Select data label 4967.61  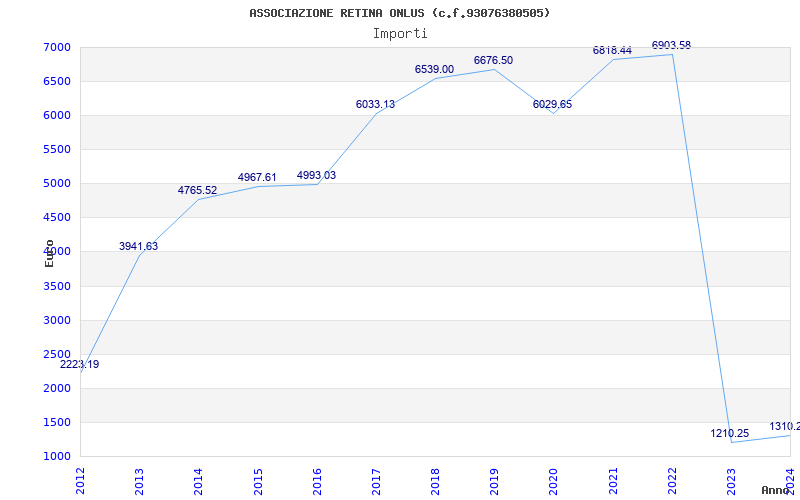(257, 178)
